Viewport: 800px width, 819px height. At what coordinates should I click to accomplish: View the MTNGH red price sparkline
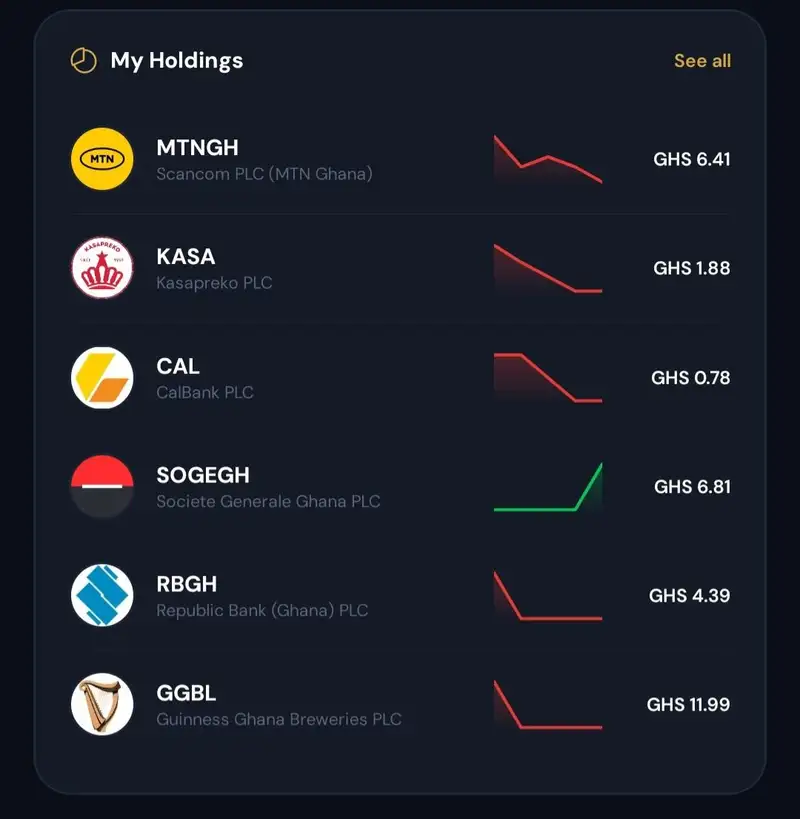(548, 159)
